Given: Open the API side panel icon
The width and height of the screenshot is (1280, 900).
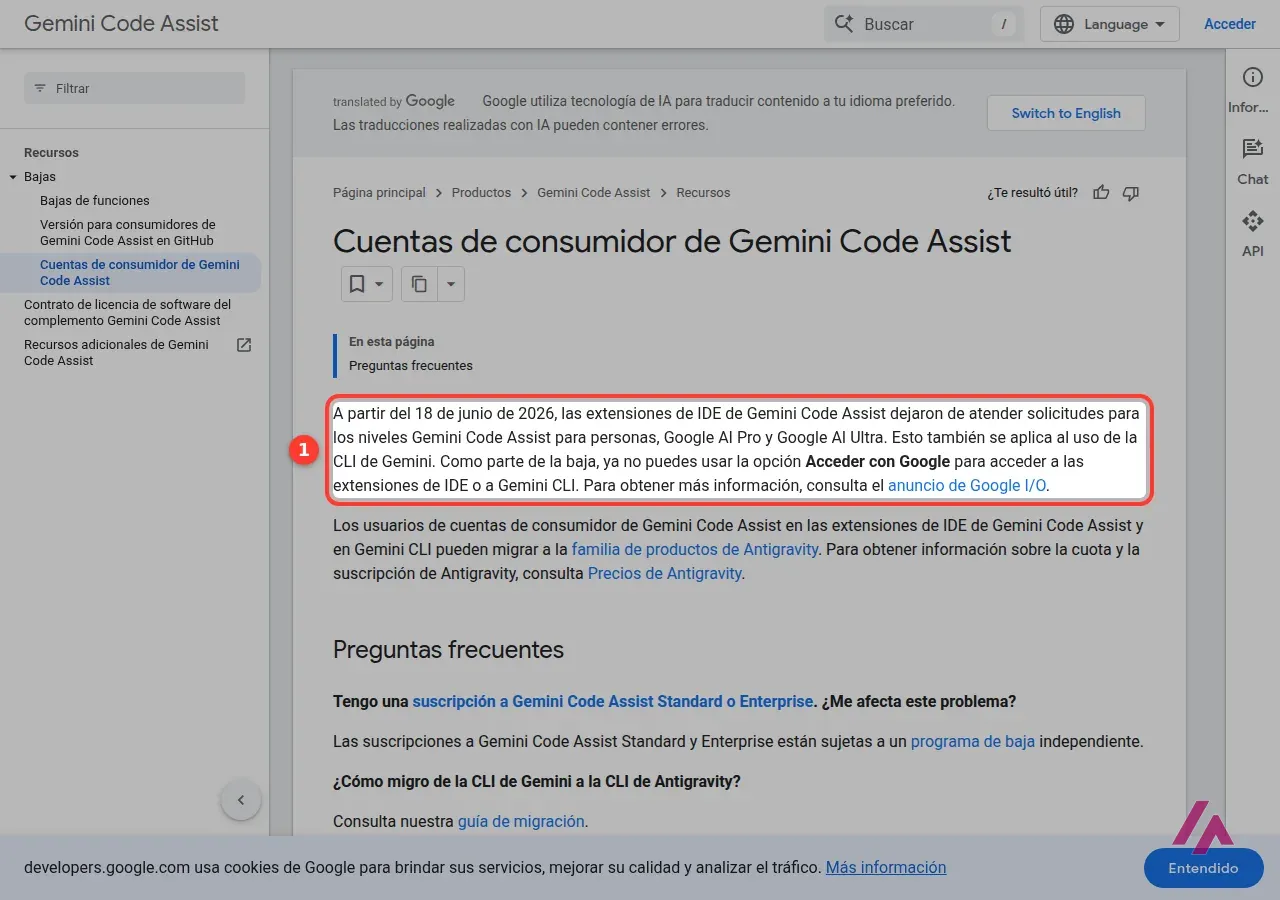Looking at the screenshot, I should [1252, 222].
